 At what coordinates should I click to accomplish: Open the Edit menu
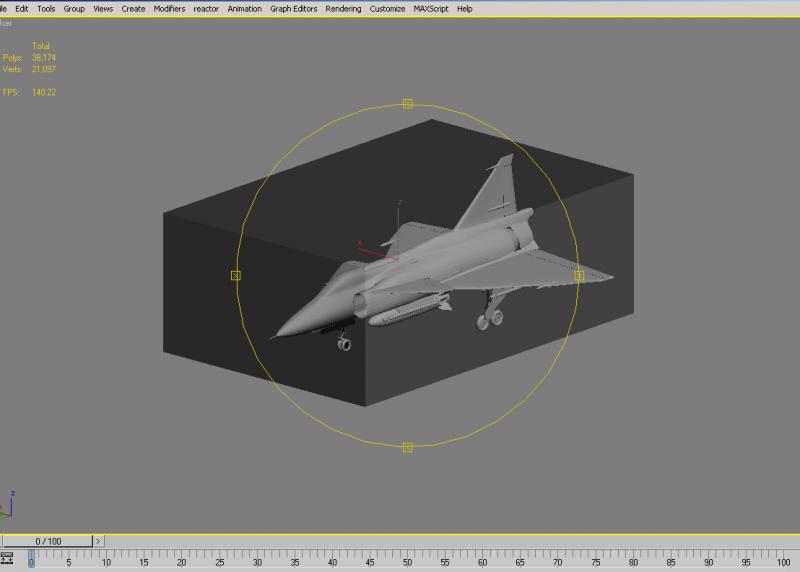pos(21,9)
